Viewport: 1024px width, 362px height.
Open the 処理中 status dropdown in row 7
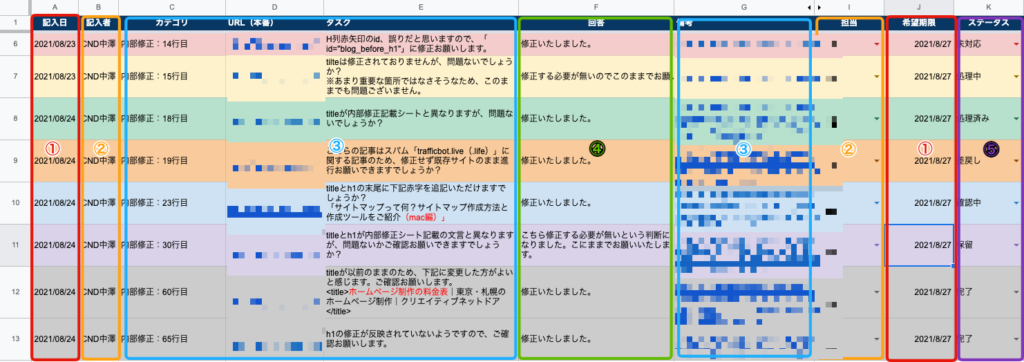1016,76
